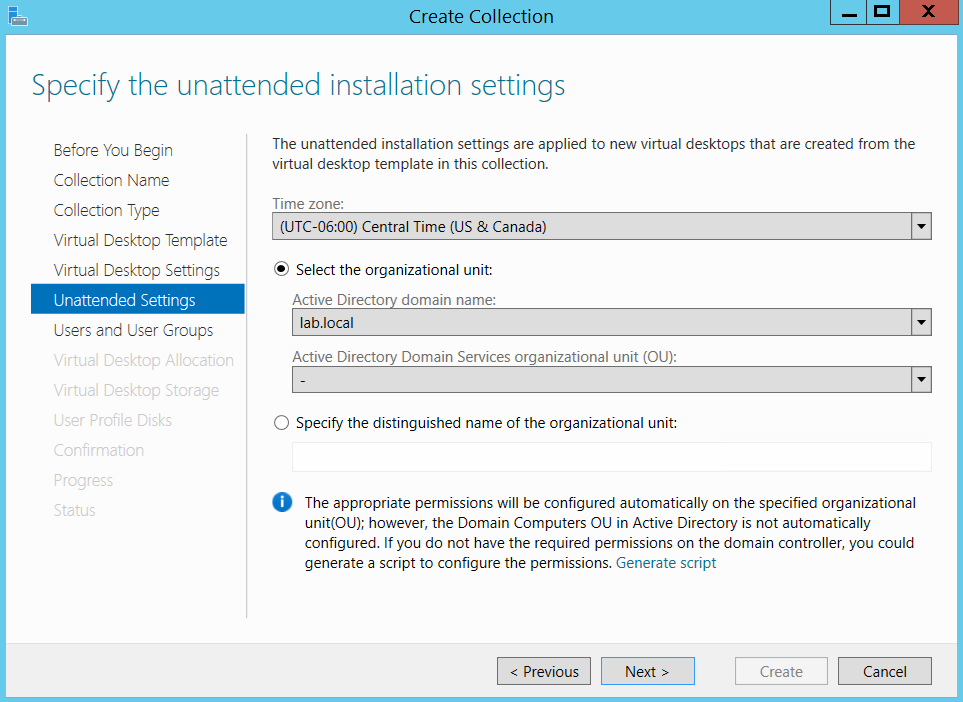Click the Next button
Viewport: 963px width, 702px height.
[647, 671]
